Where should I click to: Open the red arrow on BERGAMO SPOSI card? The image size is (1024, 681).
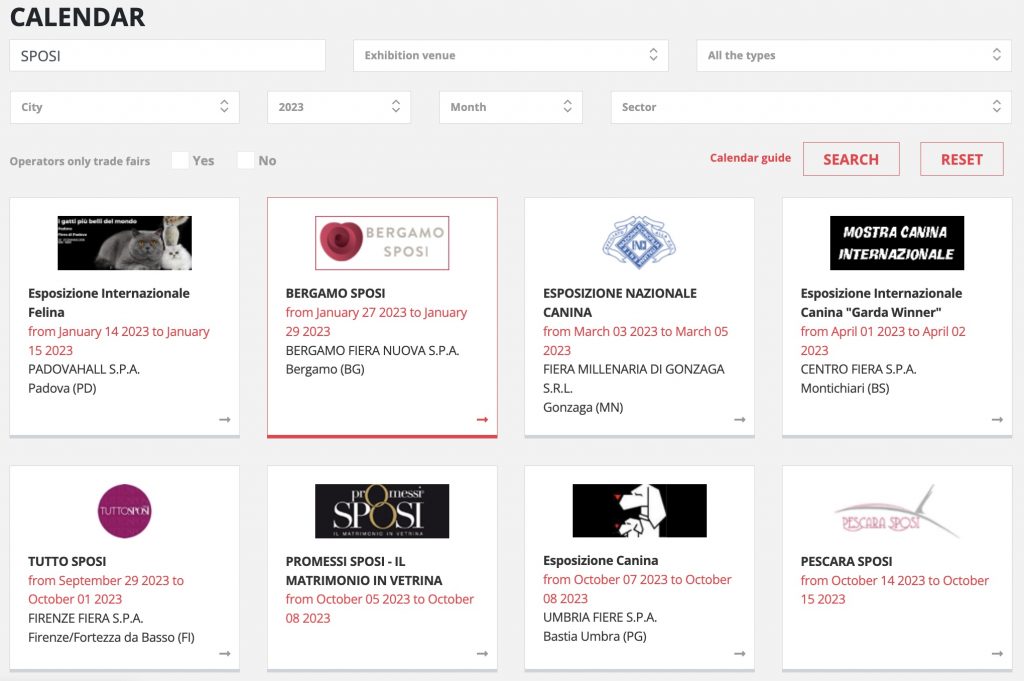click(482, 419)
